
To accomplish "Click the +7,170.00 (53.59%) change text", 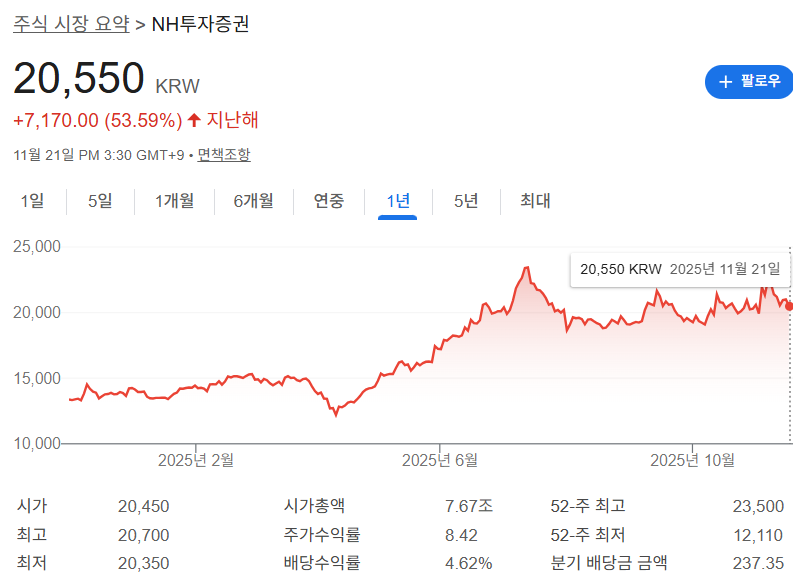I will [x=98, y=121].
